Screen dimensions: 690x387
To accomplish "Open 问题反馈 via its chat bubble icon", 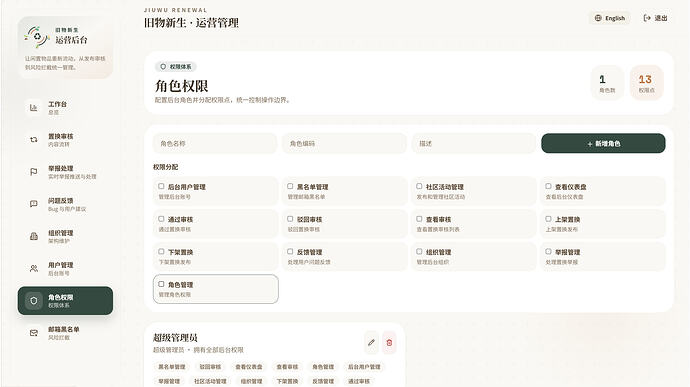I will pyautogui.click(x=34, y=204).
